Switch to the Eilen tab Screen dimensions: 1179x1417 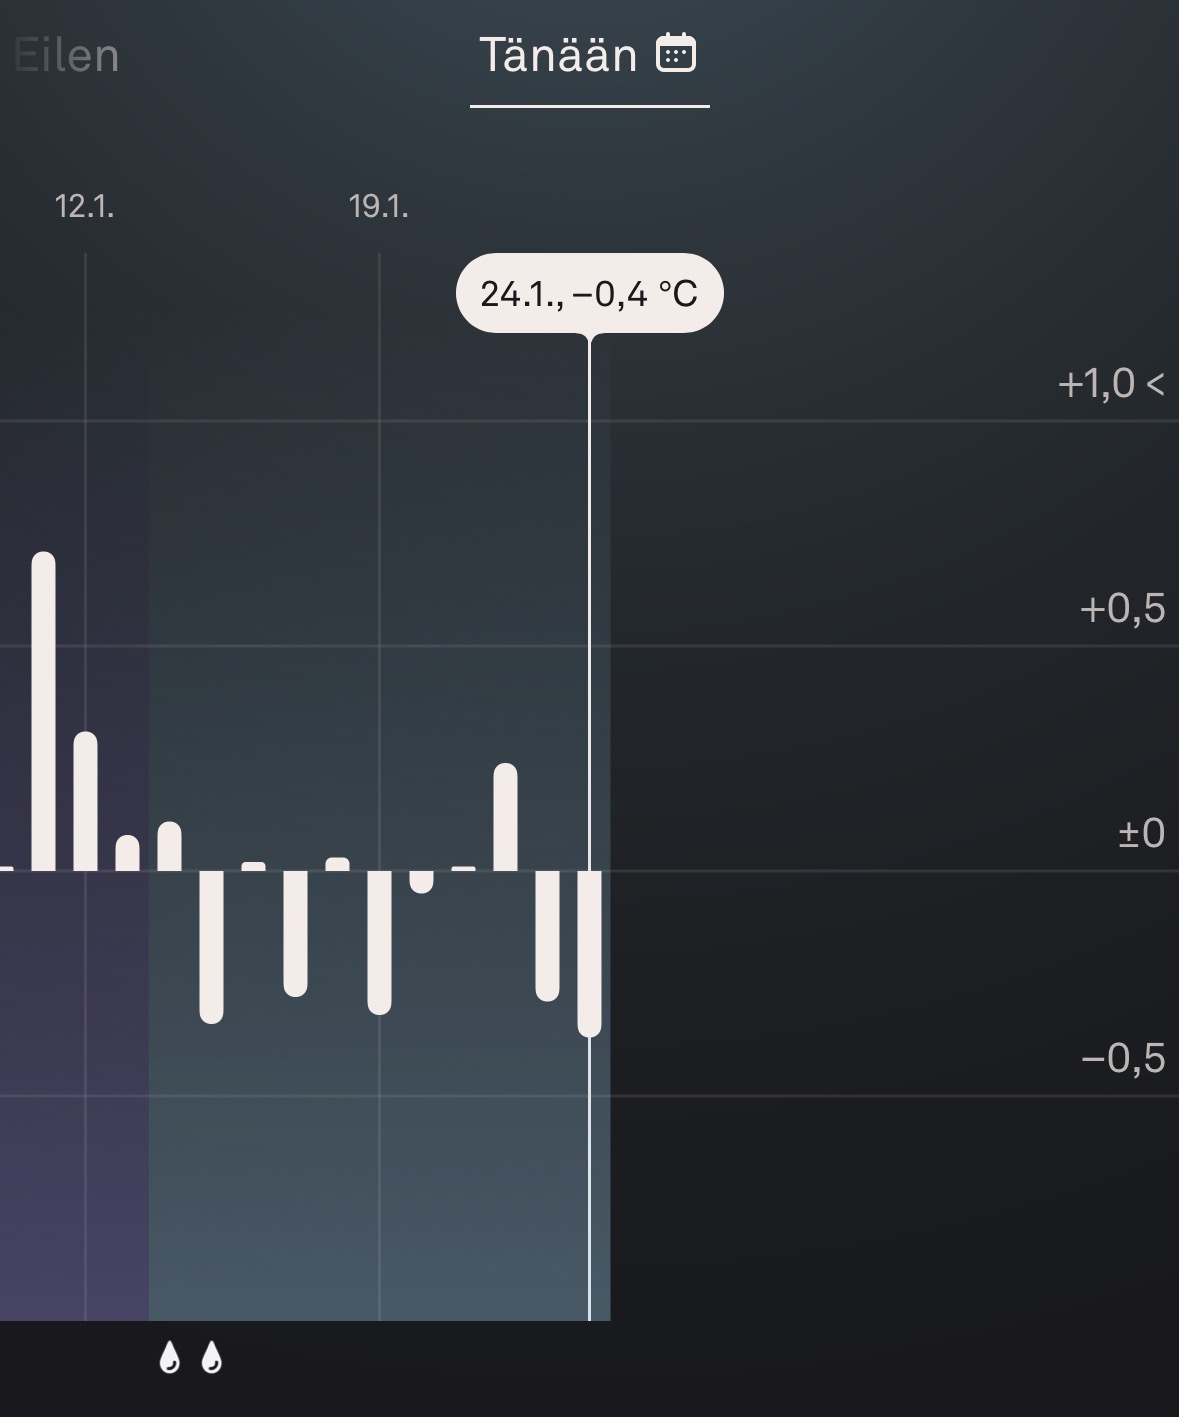[67, 55]
